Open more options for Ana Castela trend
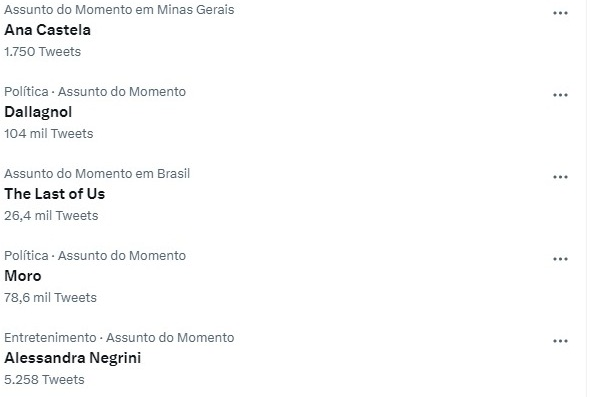595x397 pixels. click(x=560, y=13)
